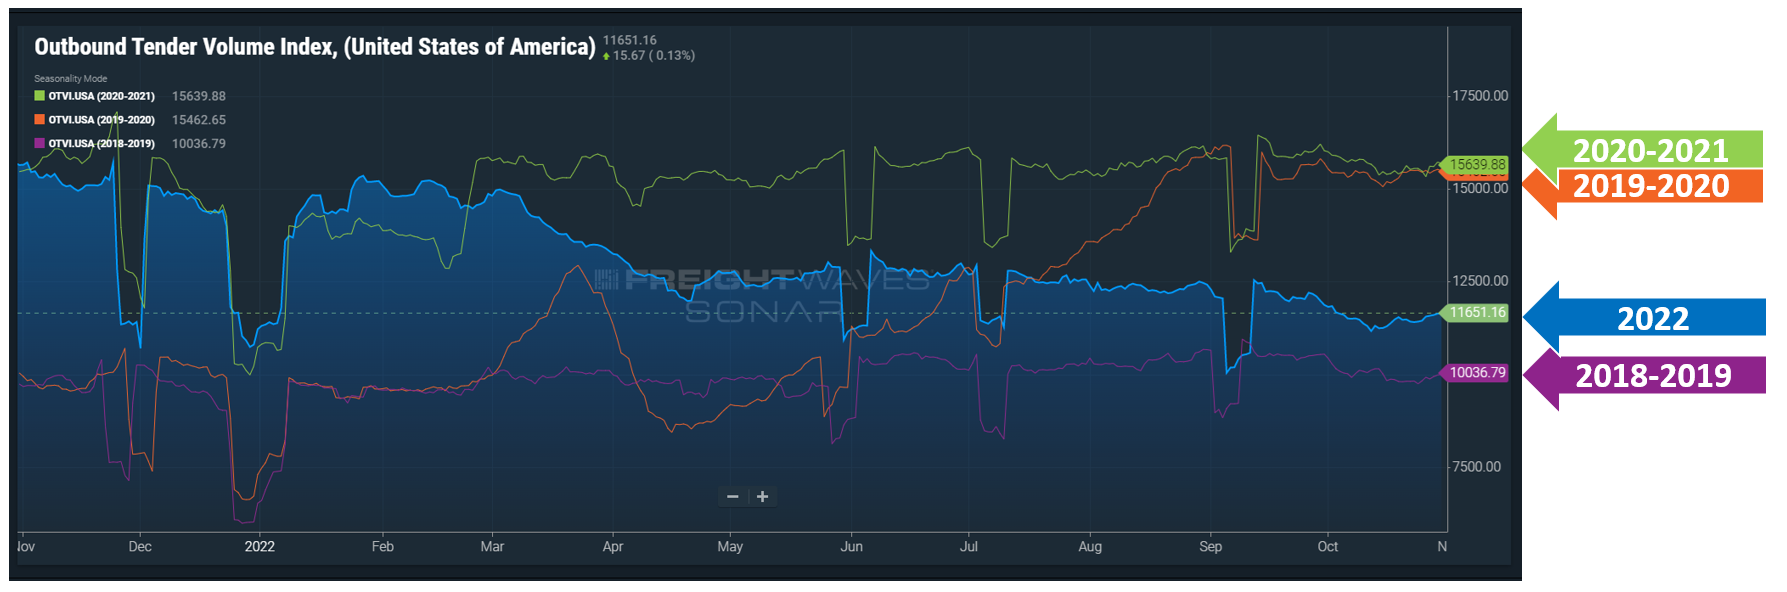Select the OTVI.USA (2018-2019) legend label
The height and width of the screenshot is (592, 1787).
click(x=102, y=144)
